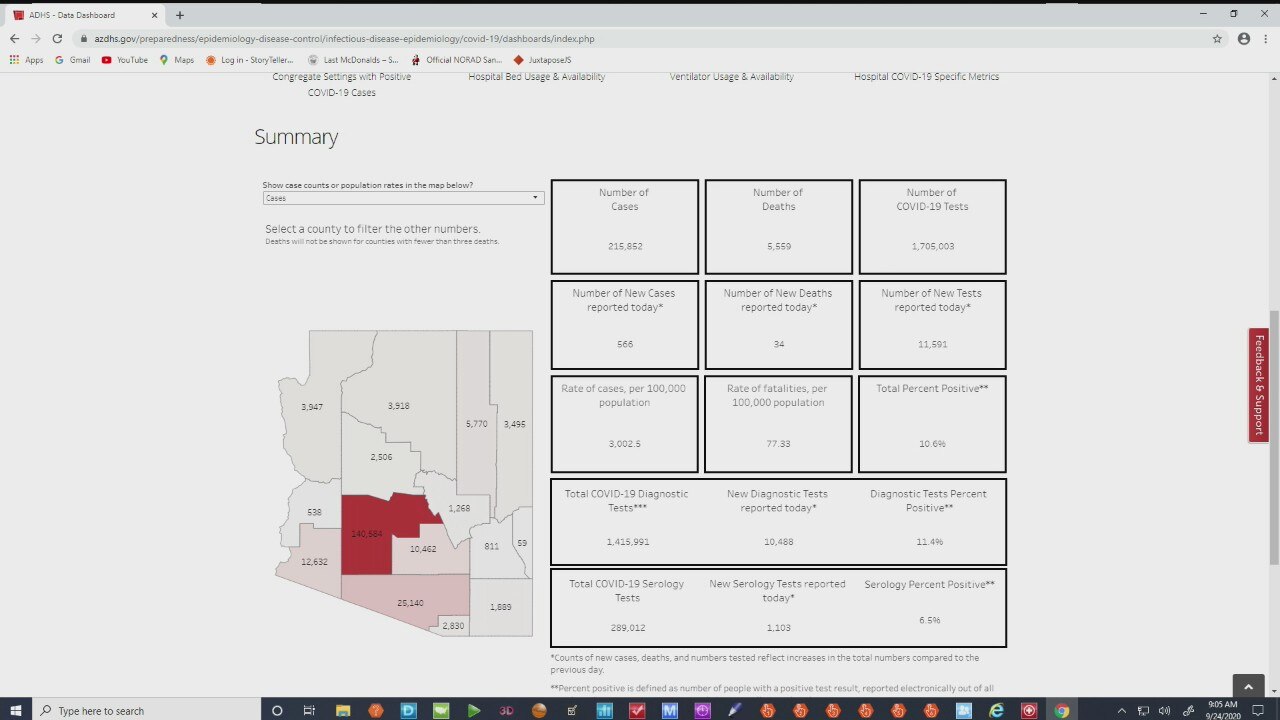
Task: Click the browser back arrow
Action: tap(14, 38)
